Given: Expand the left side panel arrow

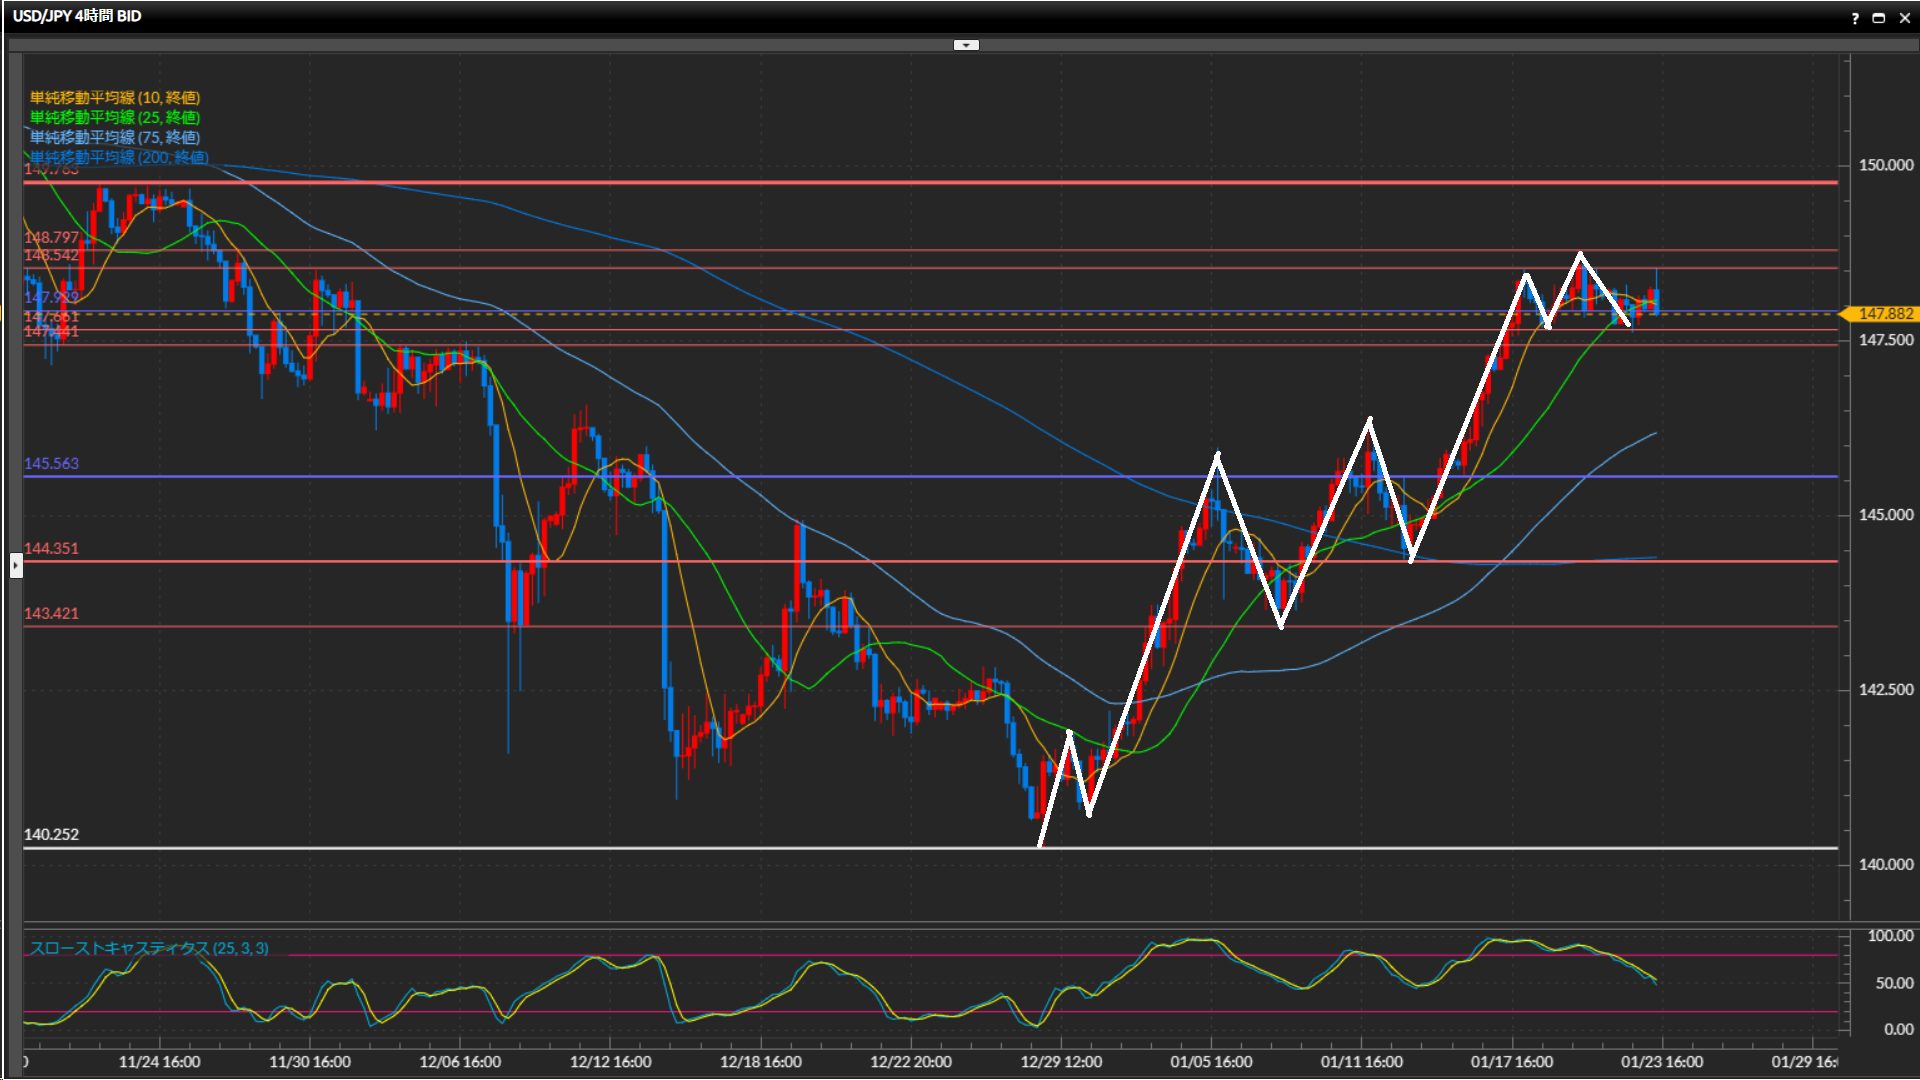Looking at the screenshot, I should pos(16,566).
